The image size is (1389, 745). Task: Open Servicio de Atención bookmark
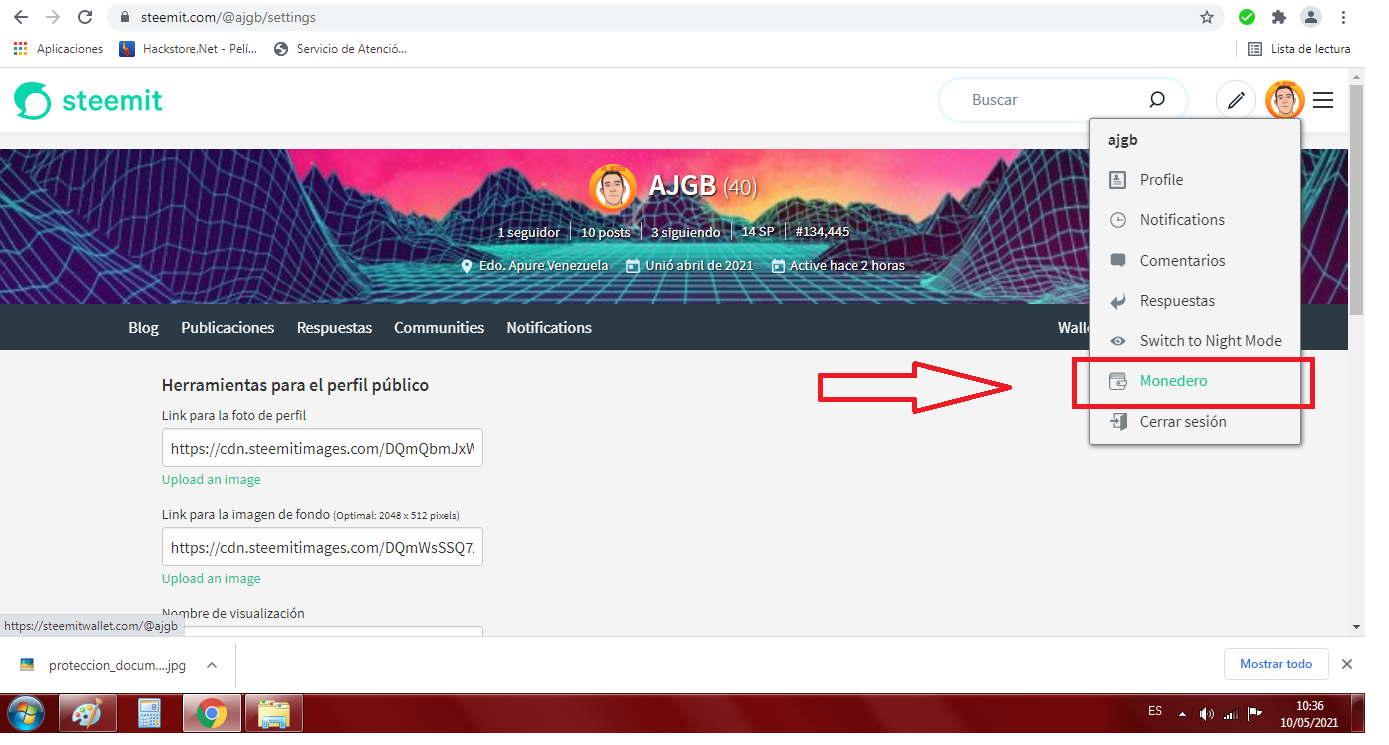(340, 49)
